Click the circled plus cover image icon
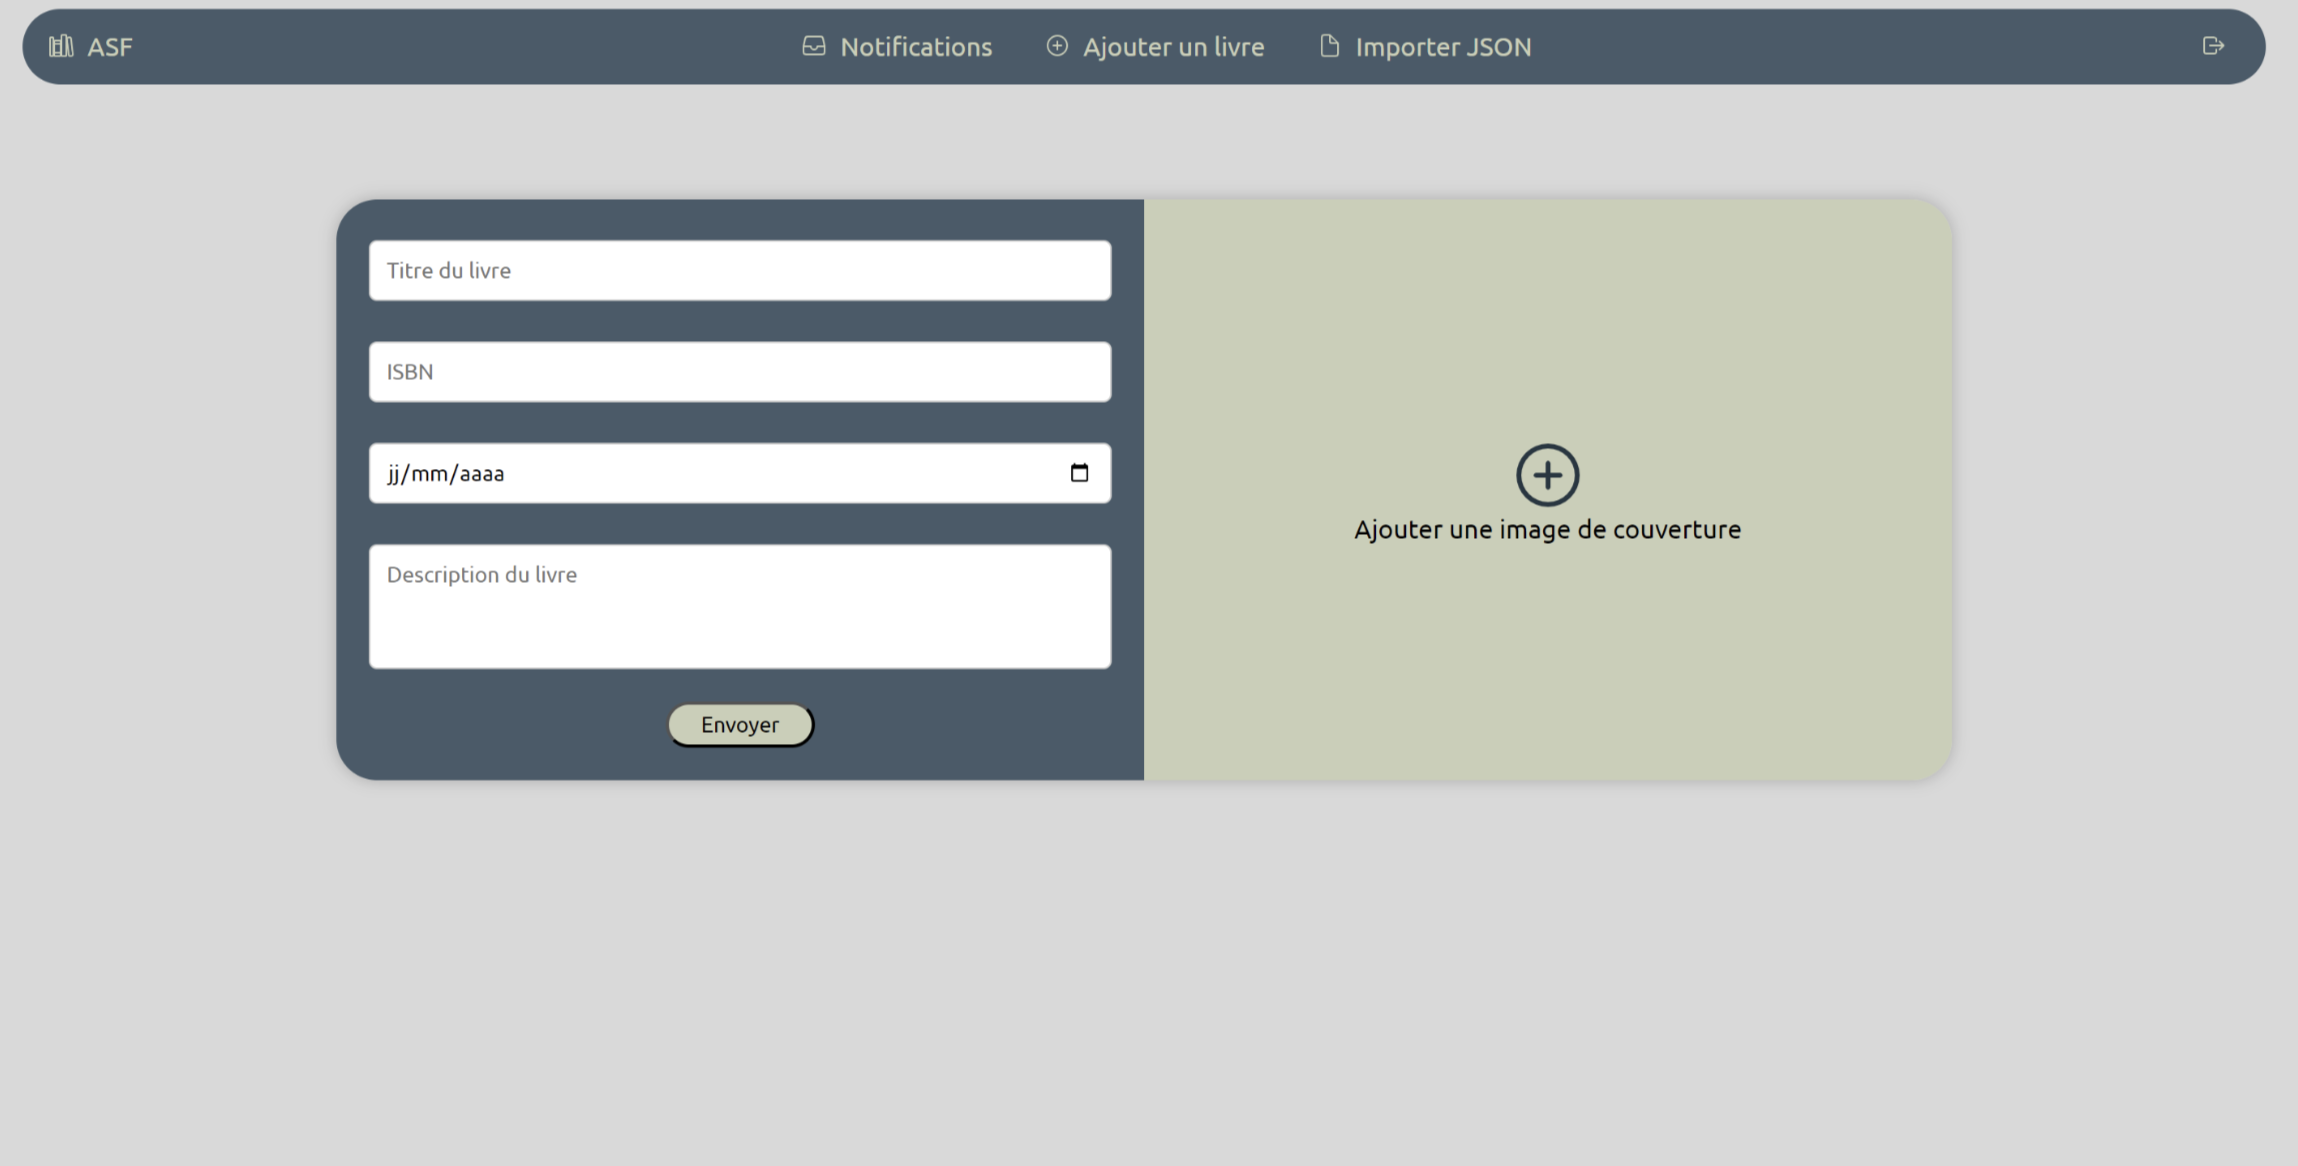The height and width of the screenshot is (1166, 2298). [1547, 475]
